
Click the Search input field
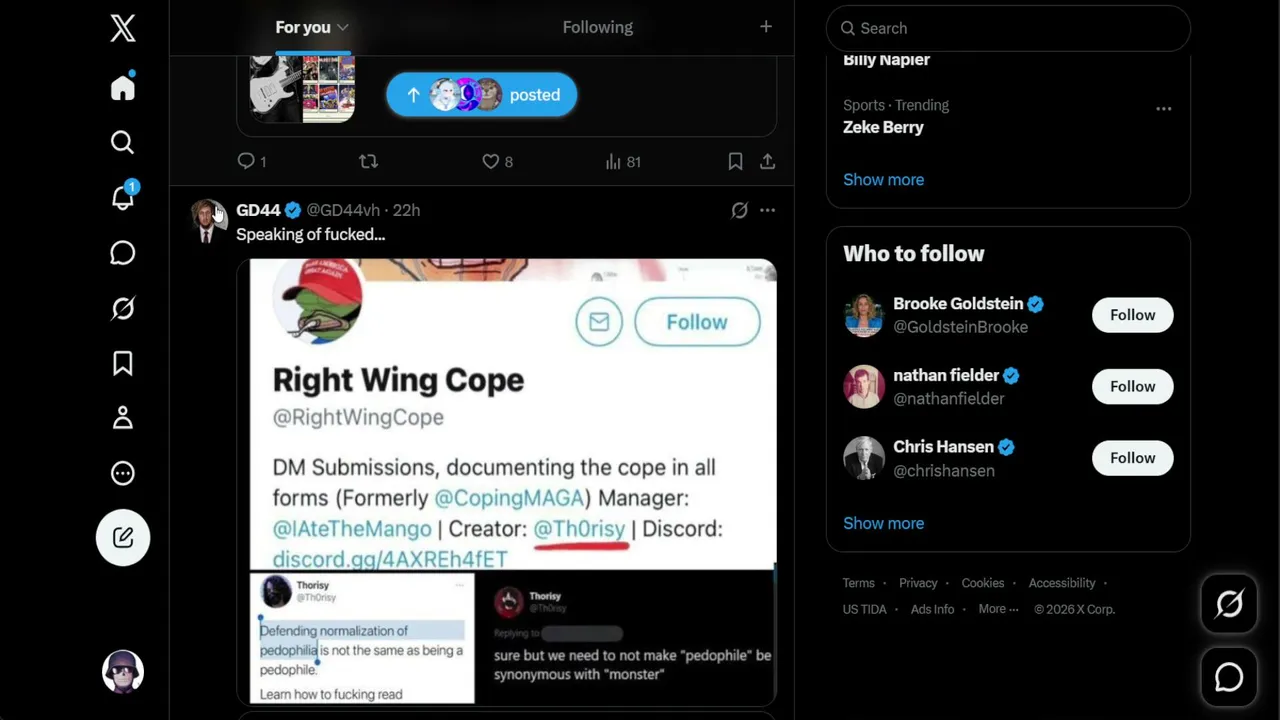pos(1008,28)
